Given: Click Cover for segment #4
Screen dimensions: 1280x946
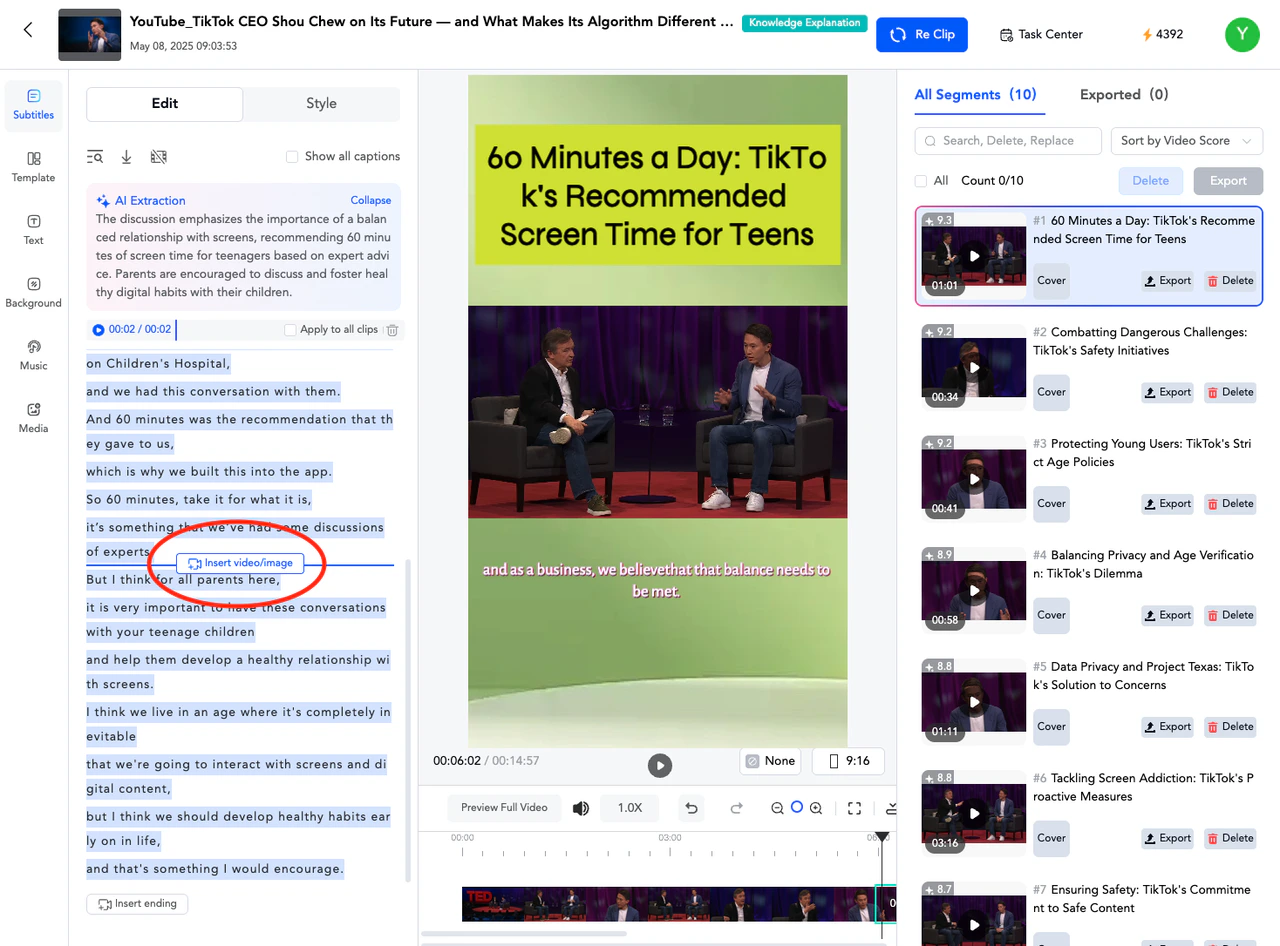Looking at the screenshot, I should (x=1051, y=615).
